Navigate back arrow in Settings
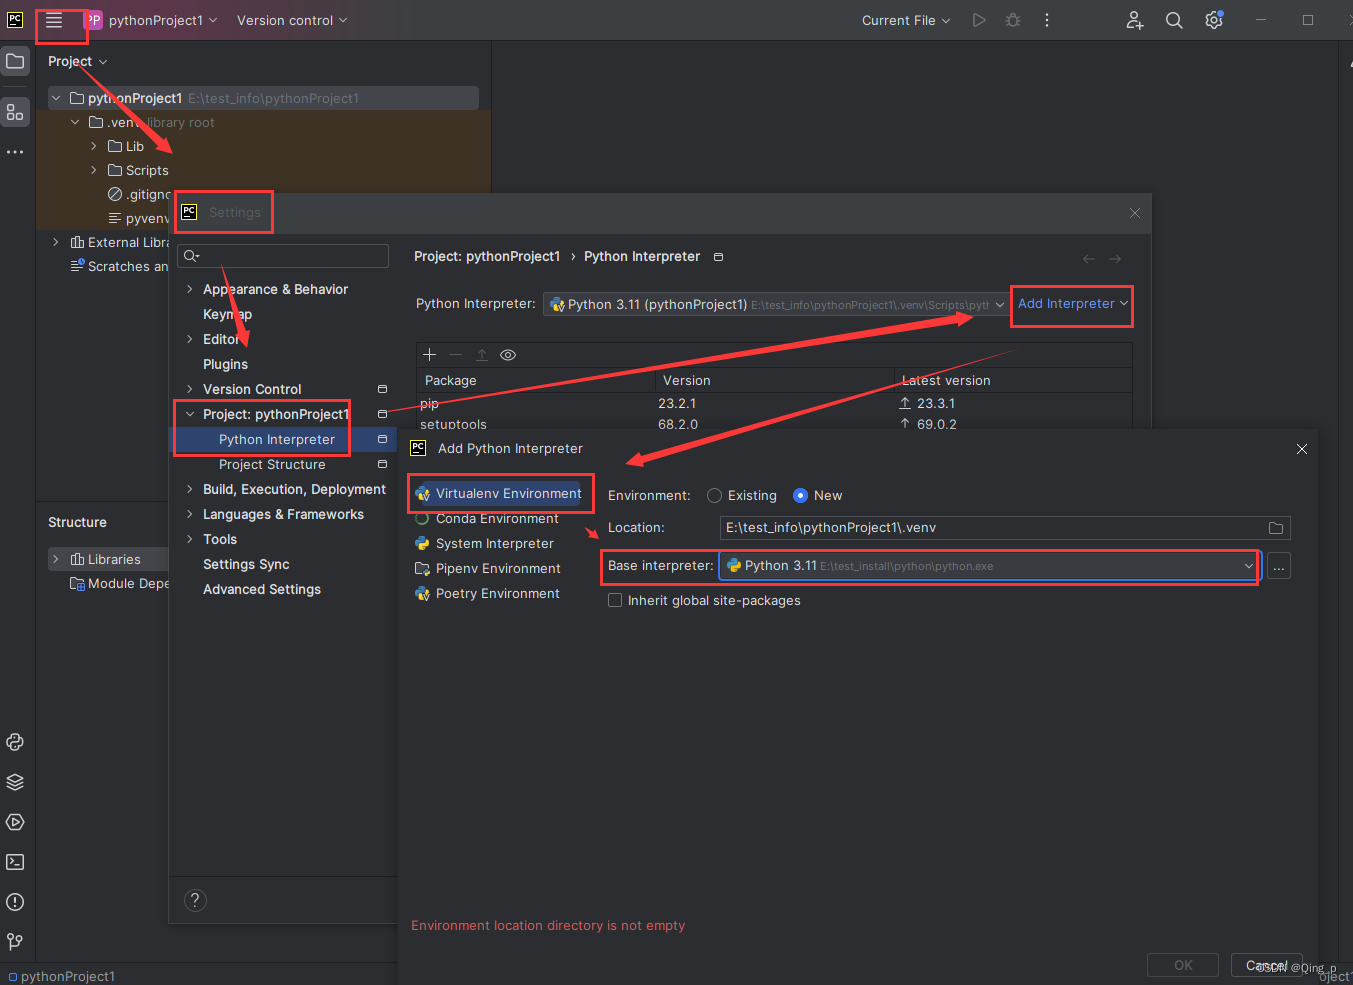This screenshot has width=1353, height=985. [x=1089, y=259]
